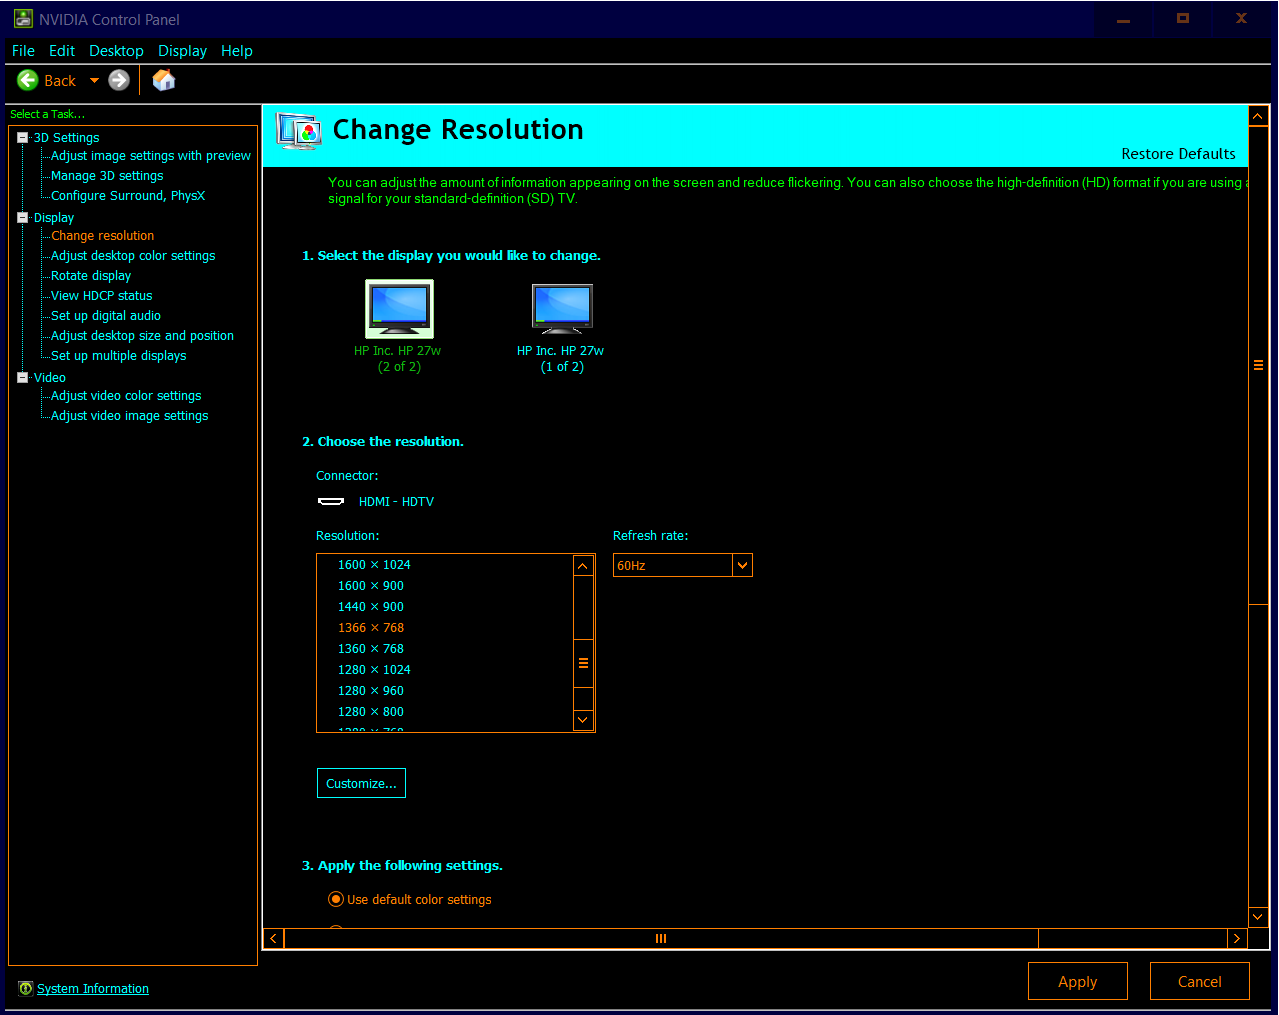The width and height of the screenshot is (1279, 1015).
Task: Open Adjust desktop color settings
Action: tap(133, 256)
